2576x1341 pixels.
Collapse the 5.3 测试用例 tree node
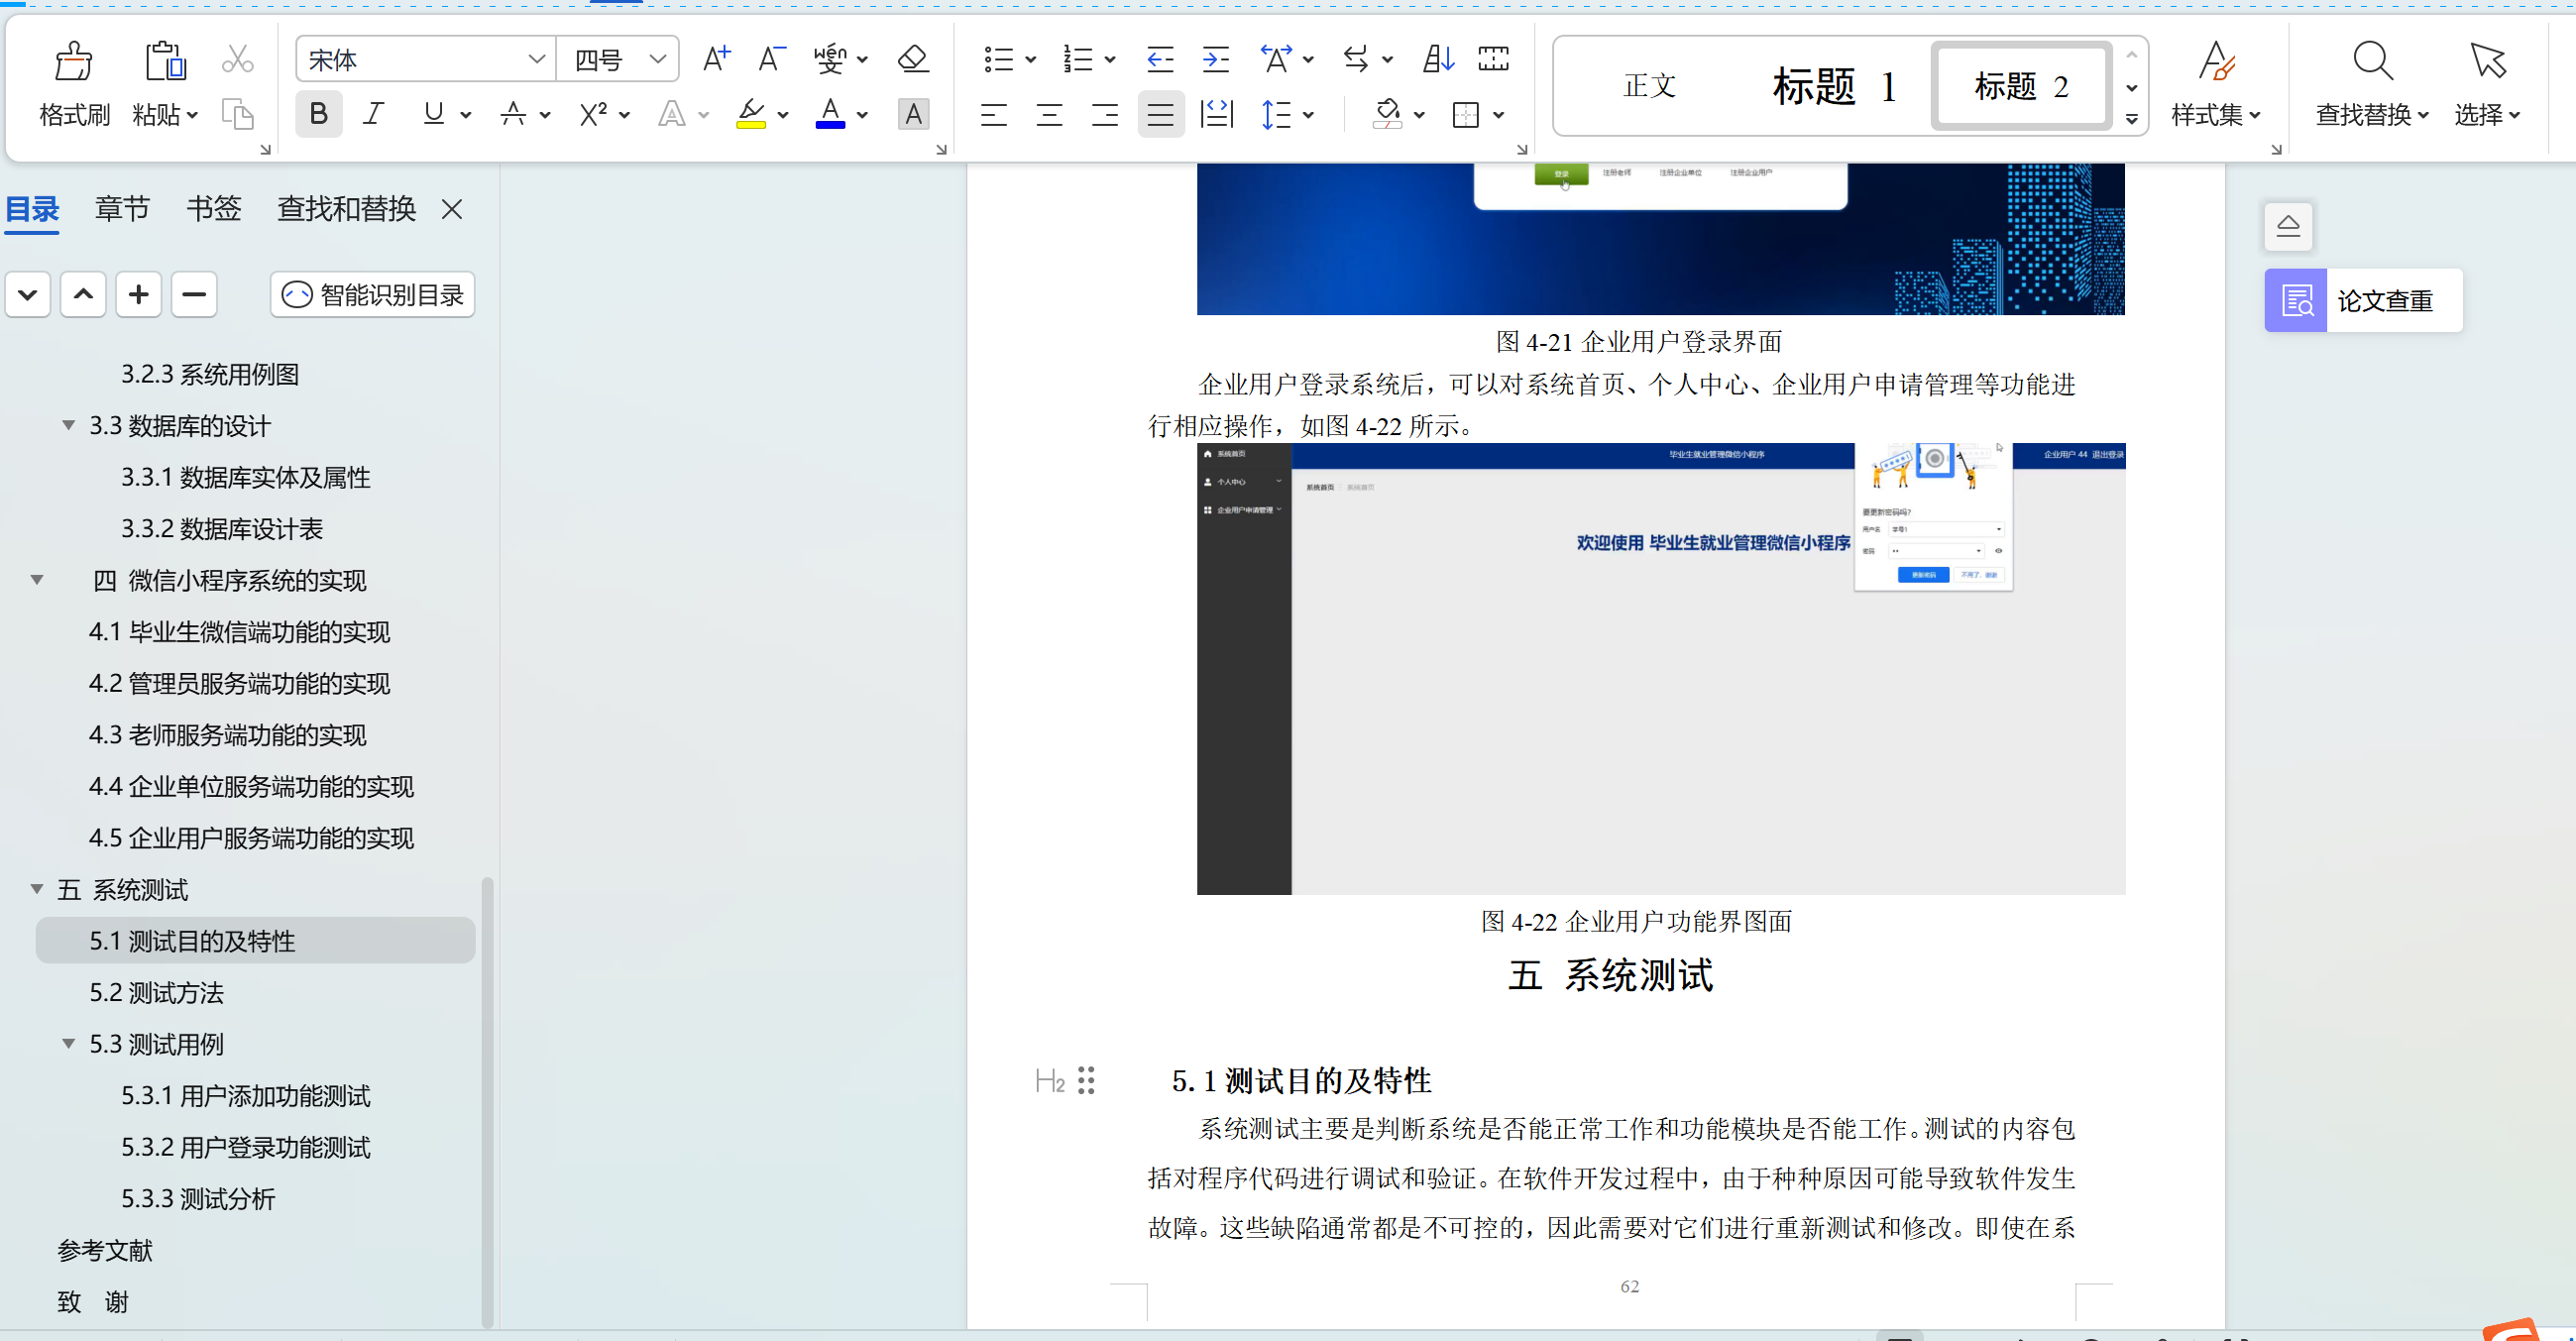click(68, 1043)
